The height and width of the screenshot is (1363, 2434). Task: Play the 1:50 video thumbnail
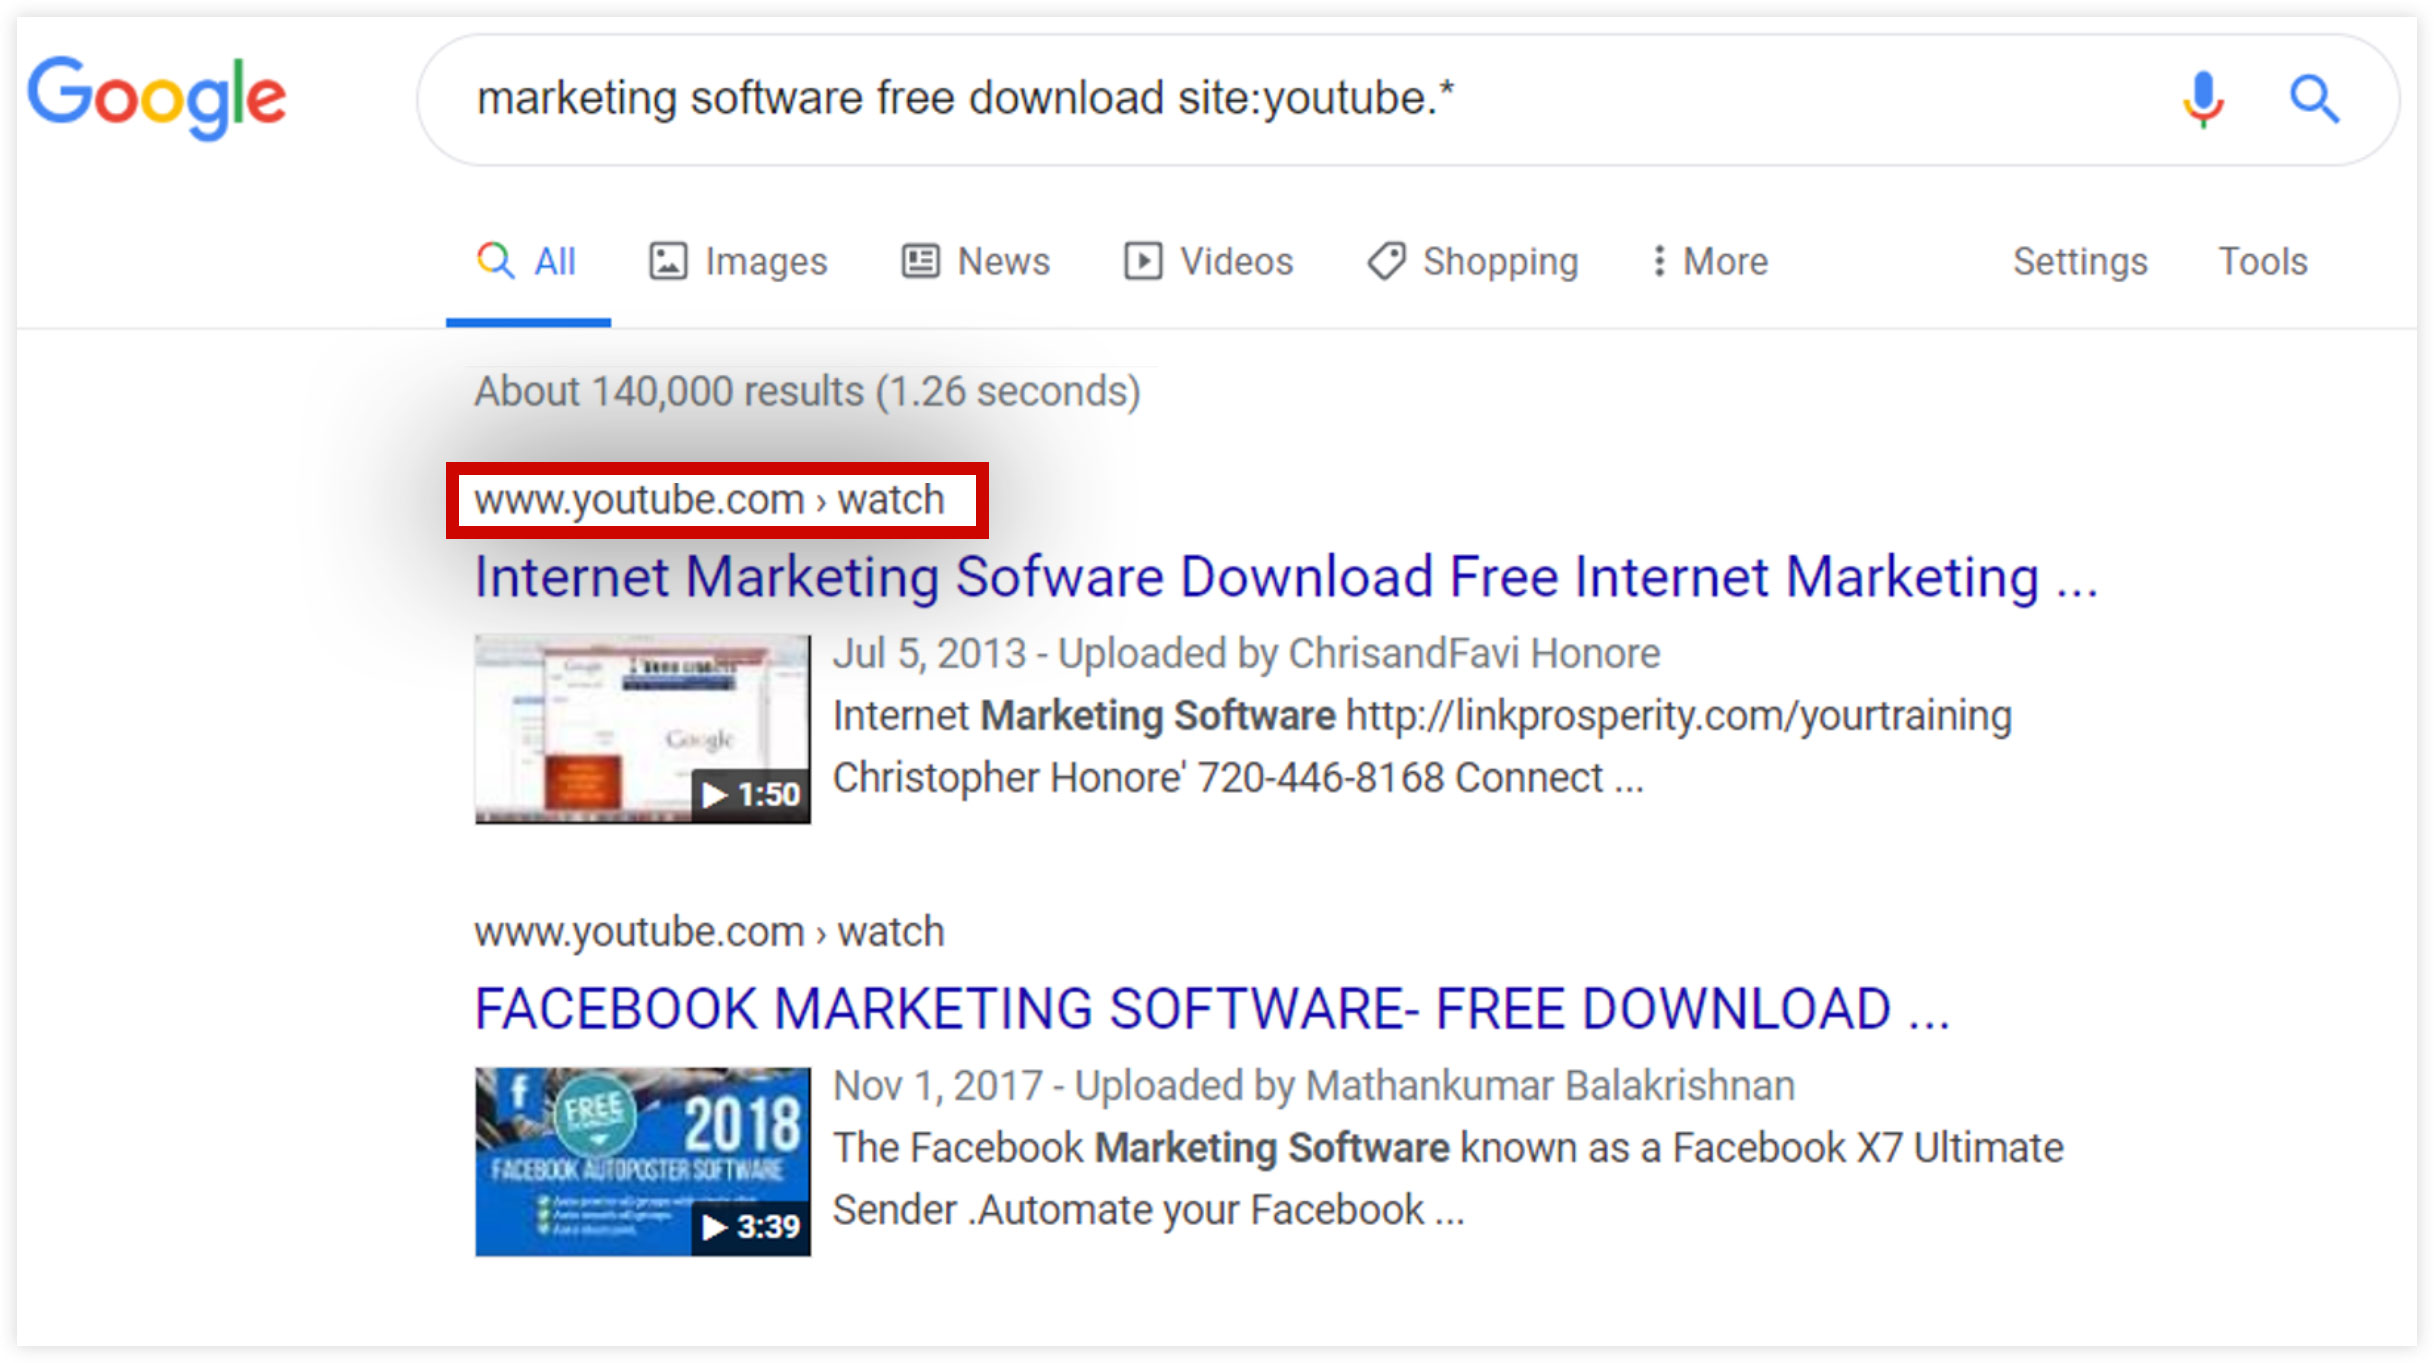click(643, 729)
